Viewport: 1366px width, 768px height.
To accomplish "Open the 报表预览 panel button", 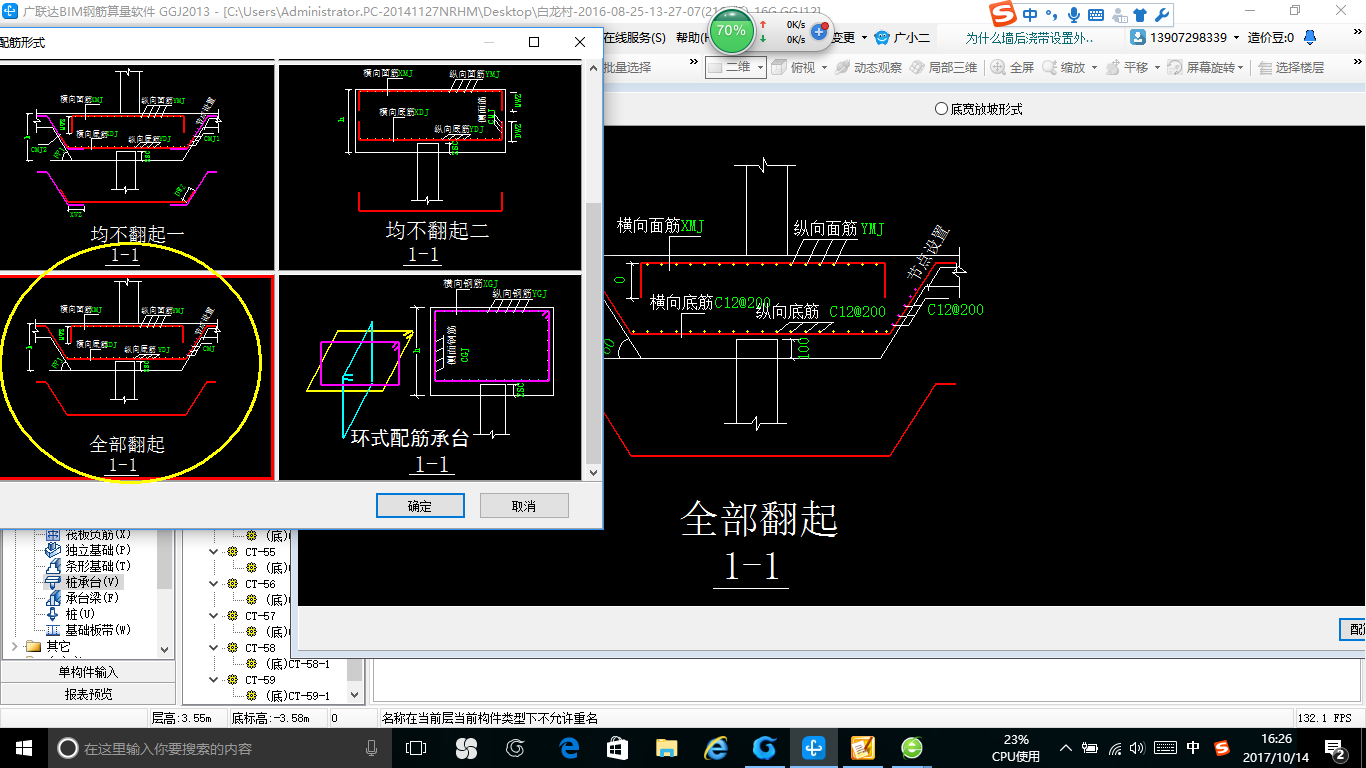I will (x=88, y=694).
